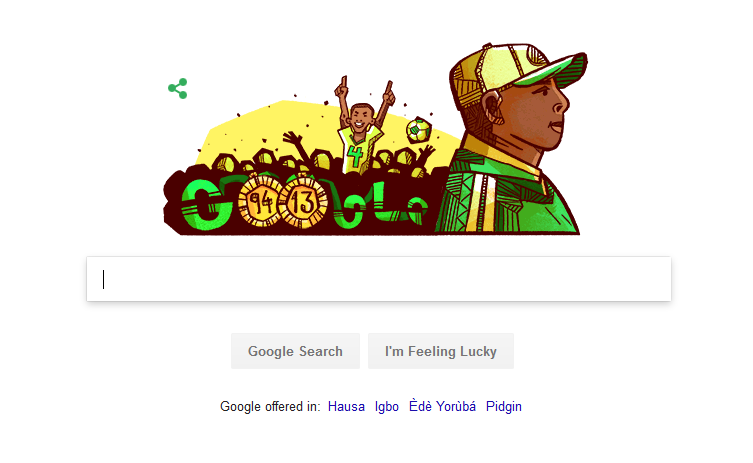Image resolution: width=753 pixels, height=463 pixels.
Task: Click the gold medal labeled 13
Action: click(304, 202)
